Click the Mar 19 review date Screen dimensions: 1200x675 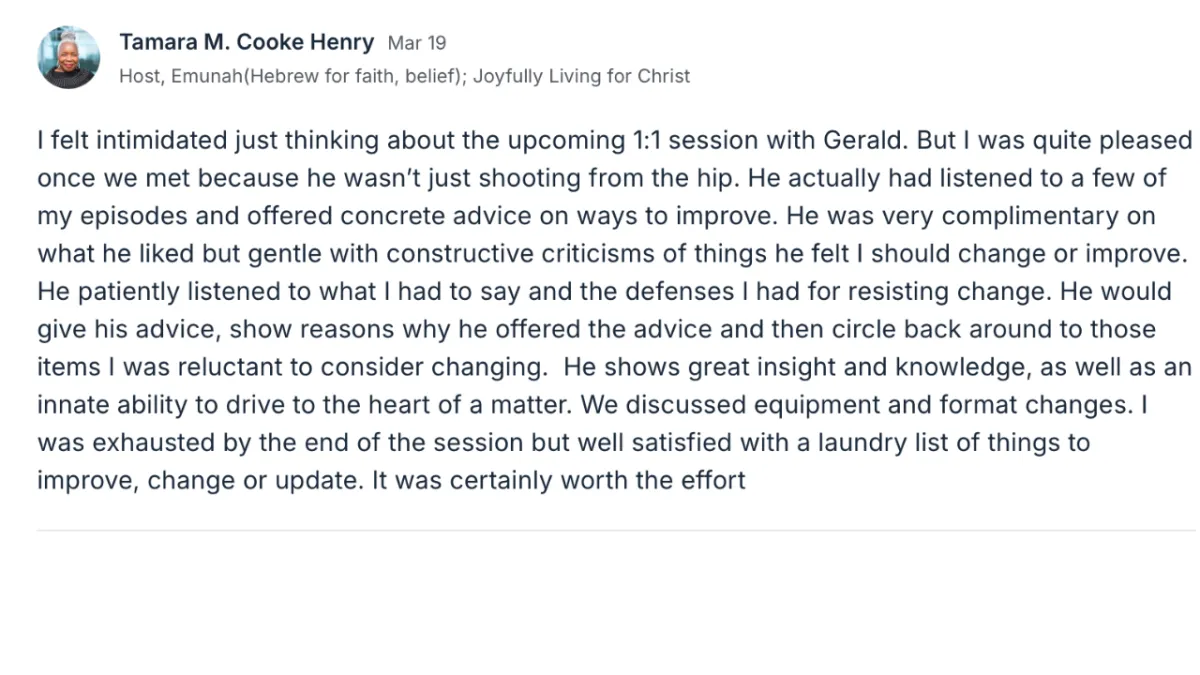(417, 44)
